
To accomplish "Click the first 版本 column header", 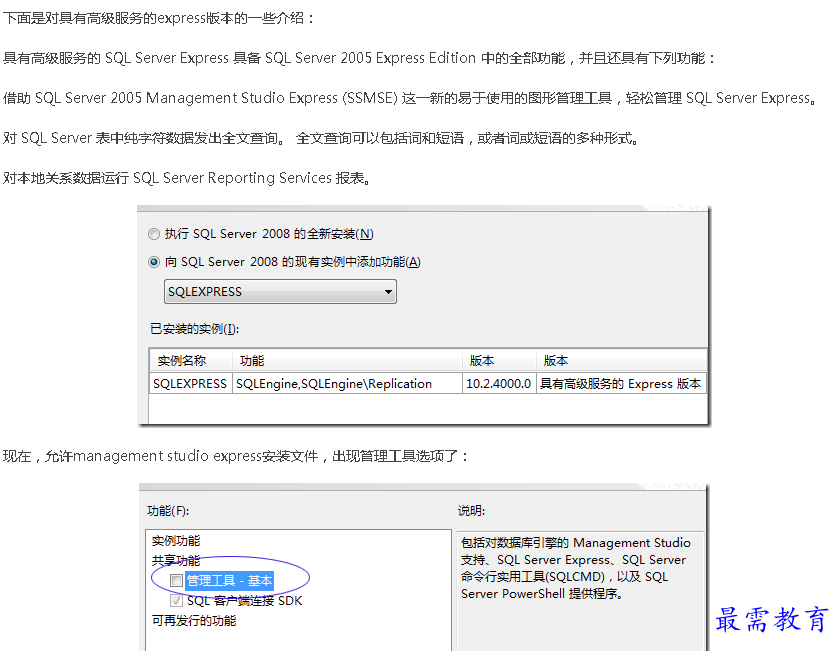I will pos(499,361).
